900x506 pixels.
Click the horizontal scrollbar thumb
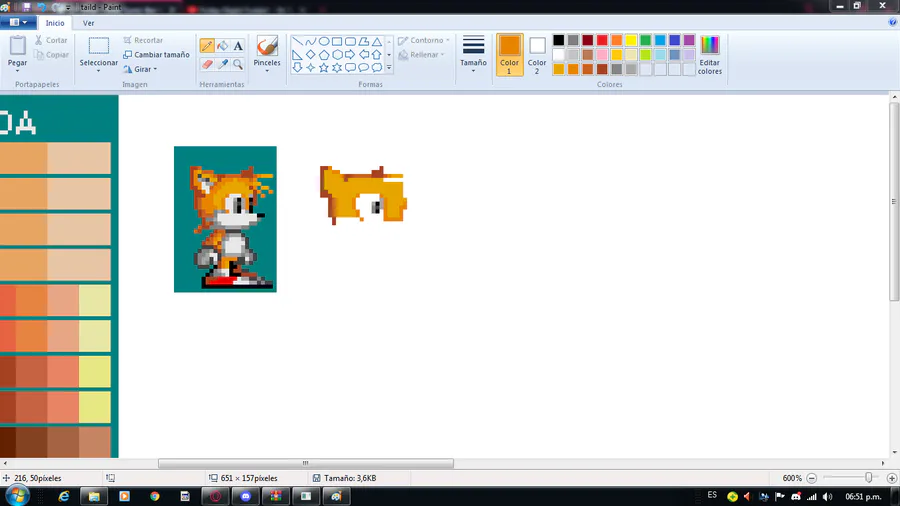click(x=306, y=463)
